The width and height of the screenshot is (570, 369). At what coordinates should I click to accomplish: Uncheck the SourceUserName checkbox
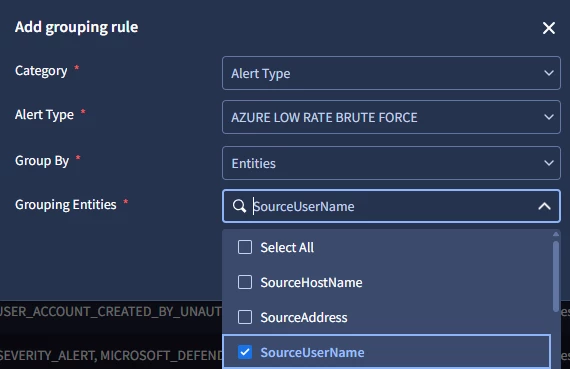click(x=245, y=352)
